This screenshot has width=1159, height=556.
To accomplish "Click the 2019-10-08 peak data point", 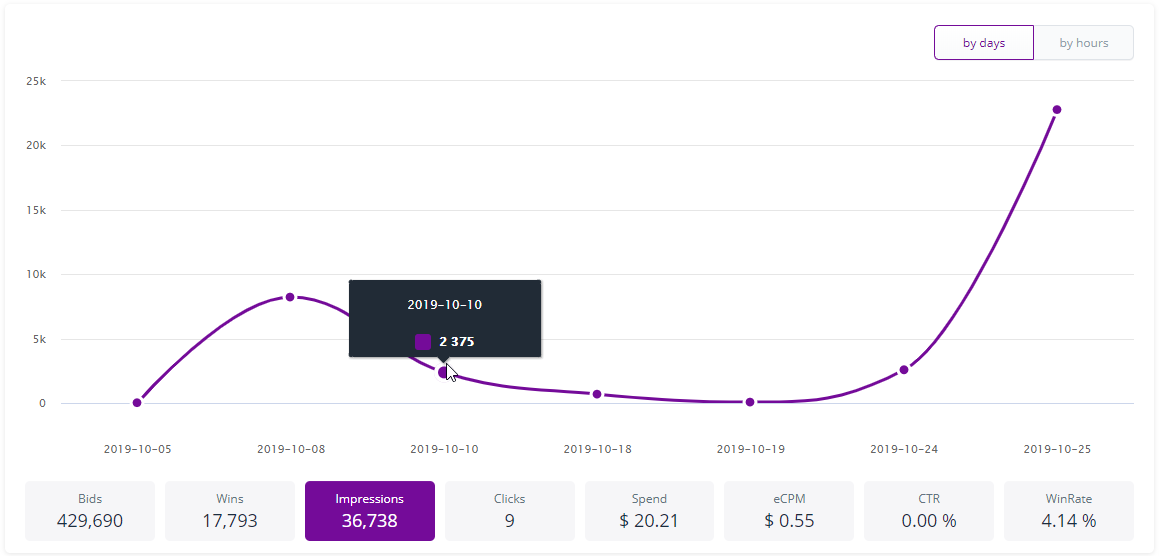I will (290, 297).
